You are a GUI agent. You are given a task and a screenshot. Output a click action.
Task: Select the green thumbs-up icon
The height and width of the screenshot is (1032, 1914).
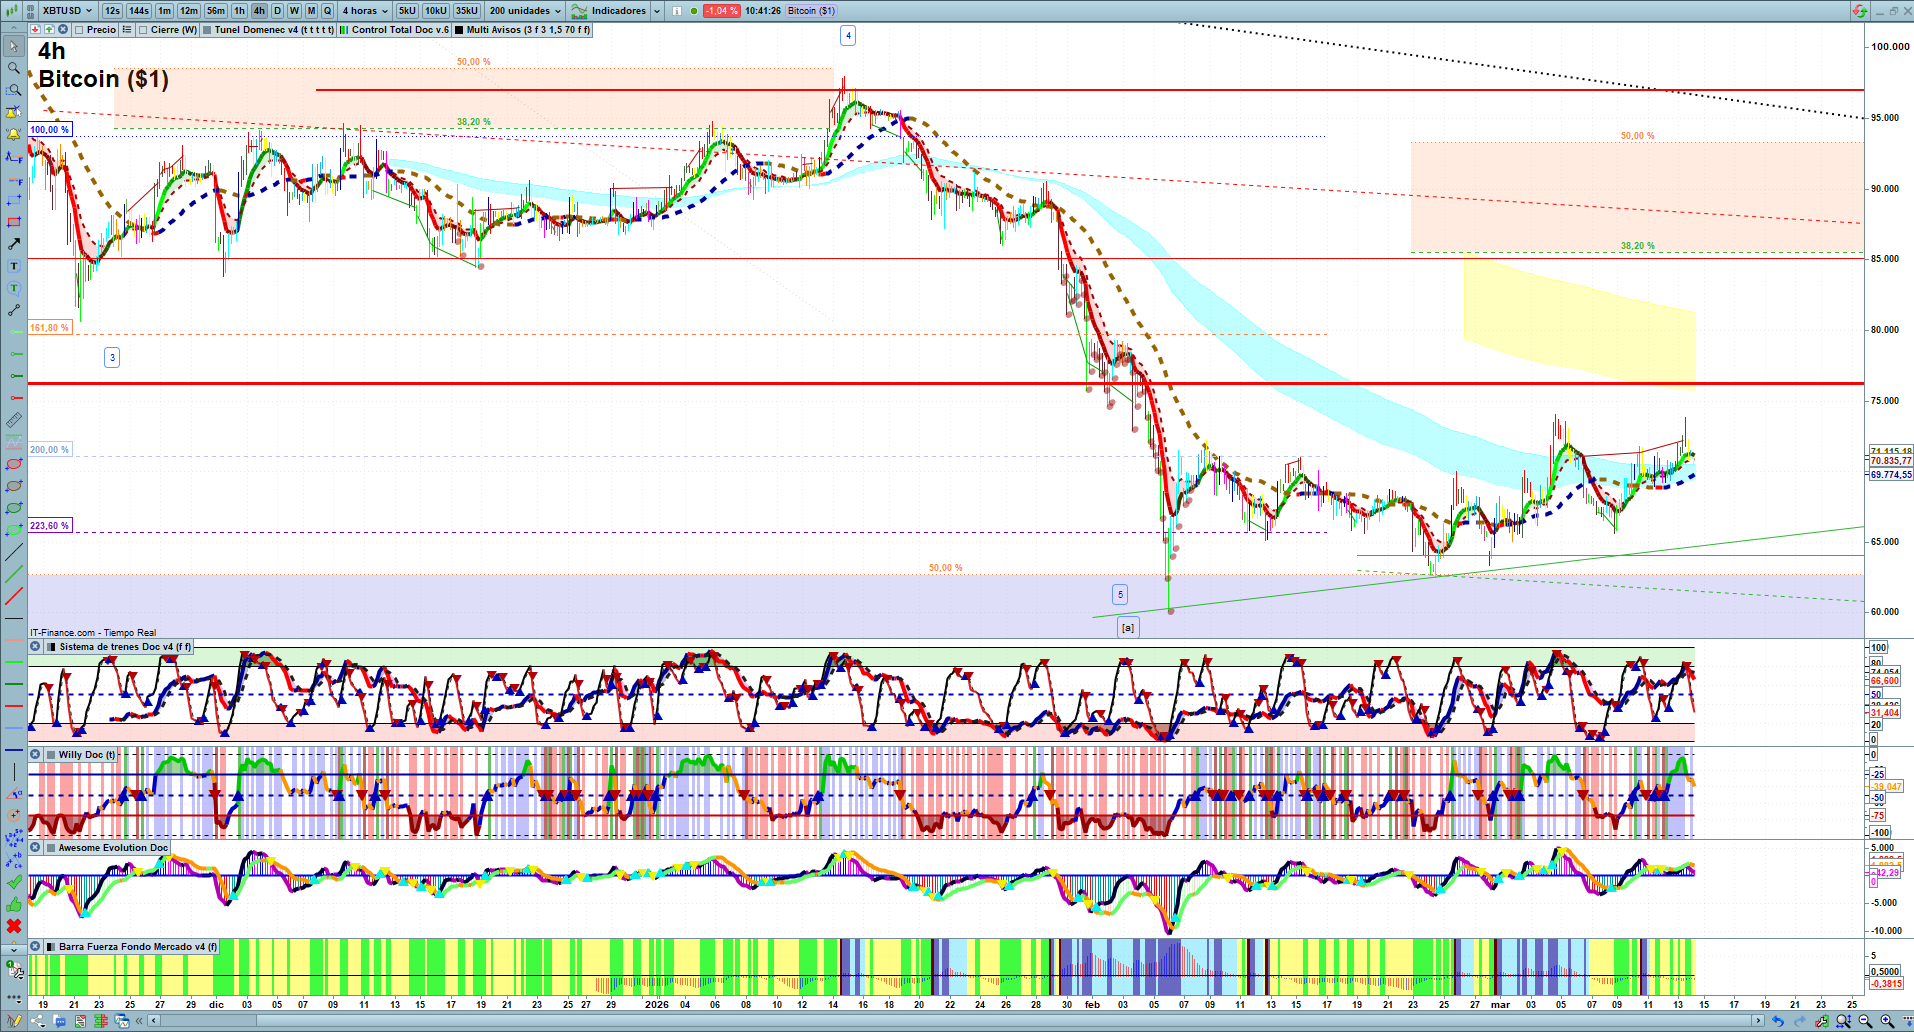click(x=14, y=904)
